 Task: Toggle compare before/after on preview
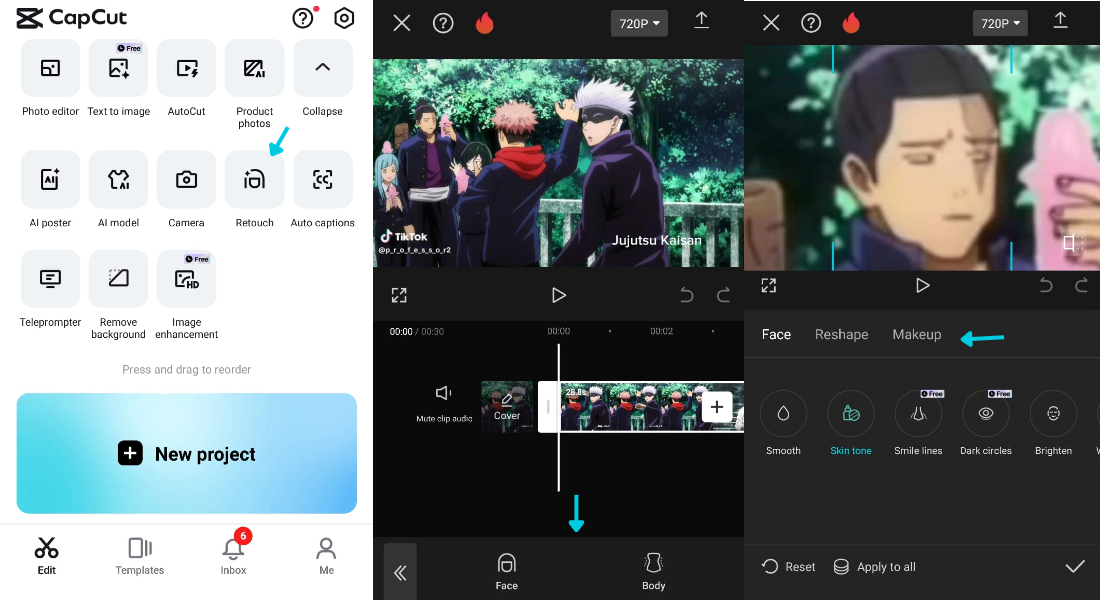1071,243
